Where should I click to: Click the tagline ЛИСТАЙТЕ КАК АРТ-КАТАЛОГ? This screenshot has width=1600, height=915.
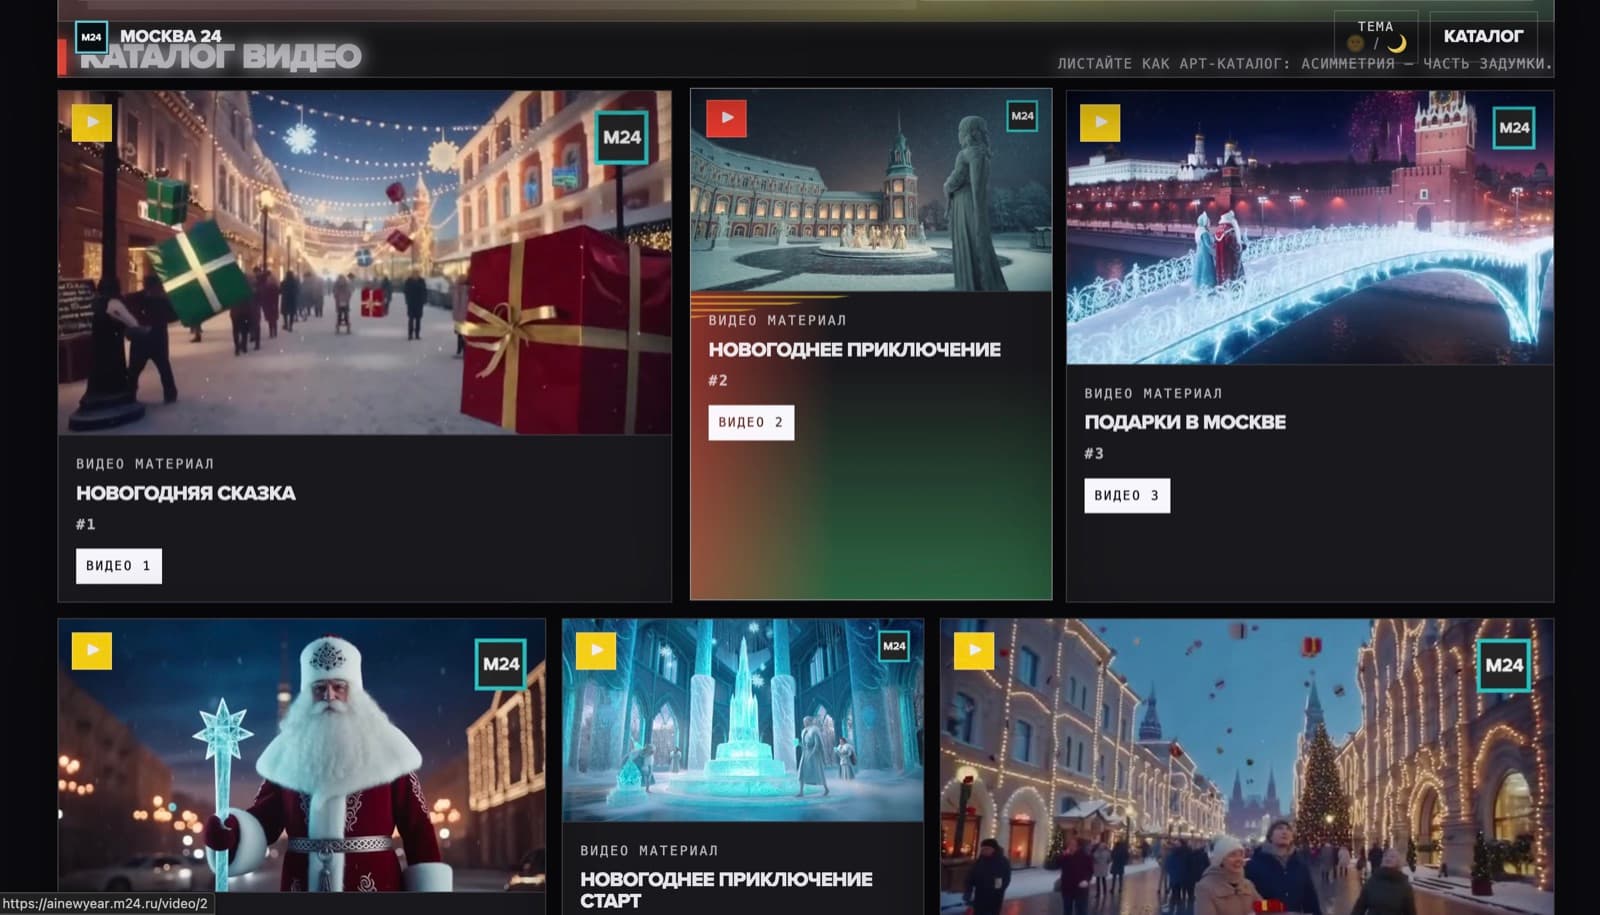[1304, 64]
